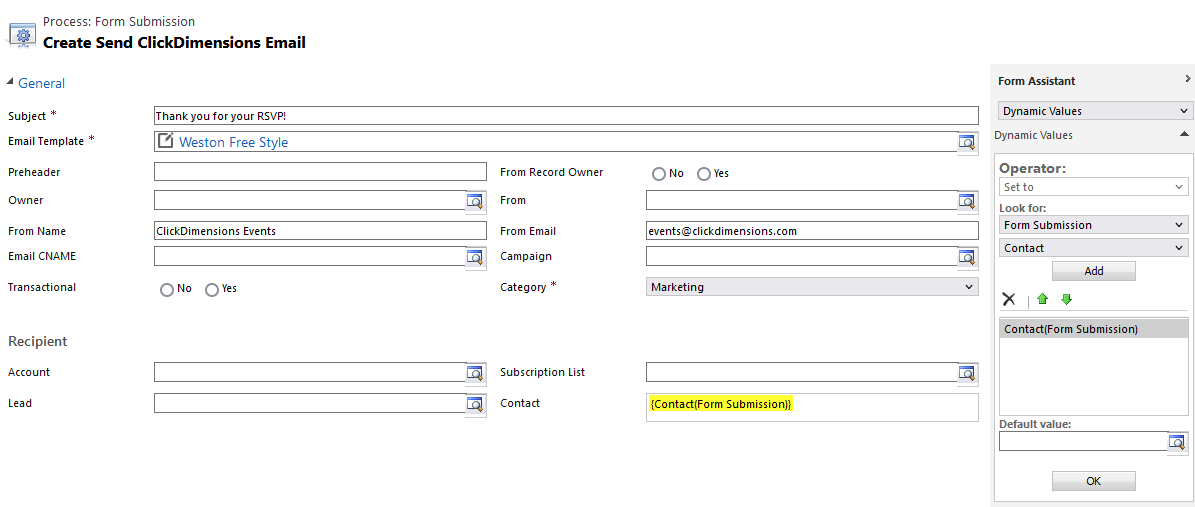The image size is (1195, 507).
Task: Open the Contact attribute dropdown
Action: (x=1094, y=248)
